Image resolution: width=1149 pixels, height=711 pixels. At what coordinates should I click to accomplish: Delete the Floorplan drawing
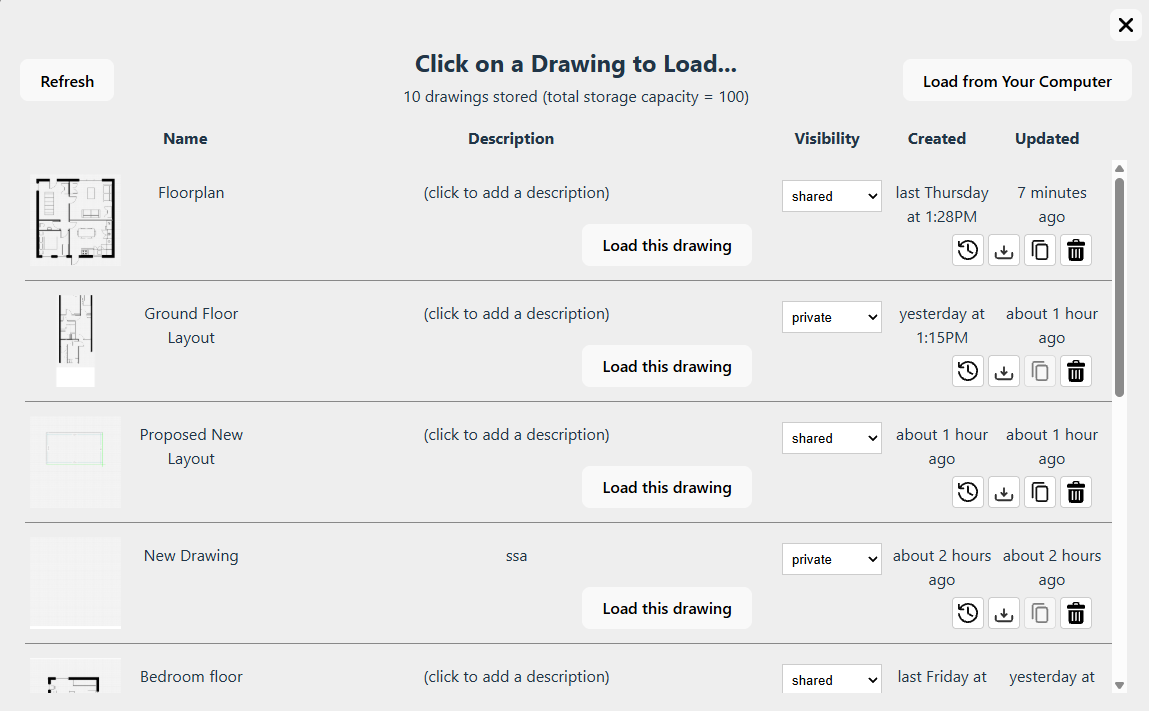[1076, 251]
